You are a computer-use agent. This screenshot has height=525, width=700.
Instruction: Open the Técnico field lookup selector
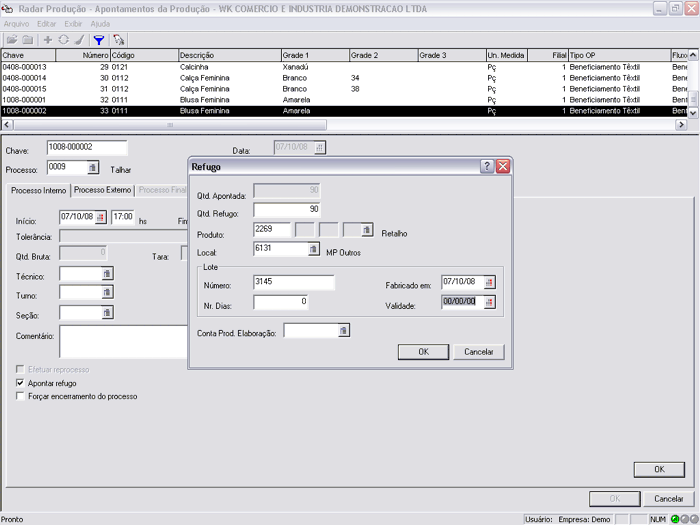107,274
